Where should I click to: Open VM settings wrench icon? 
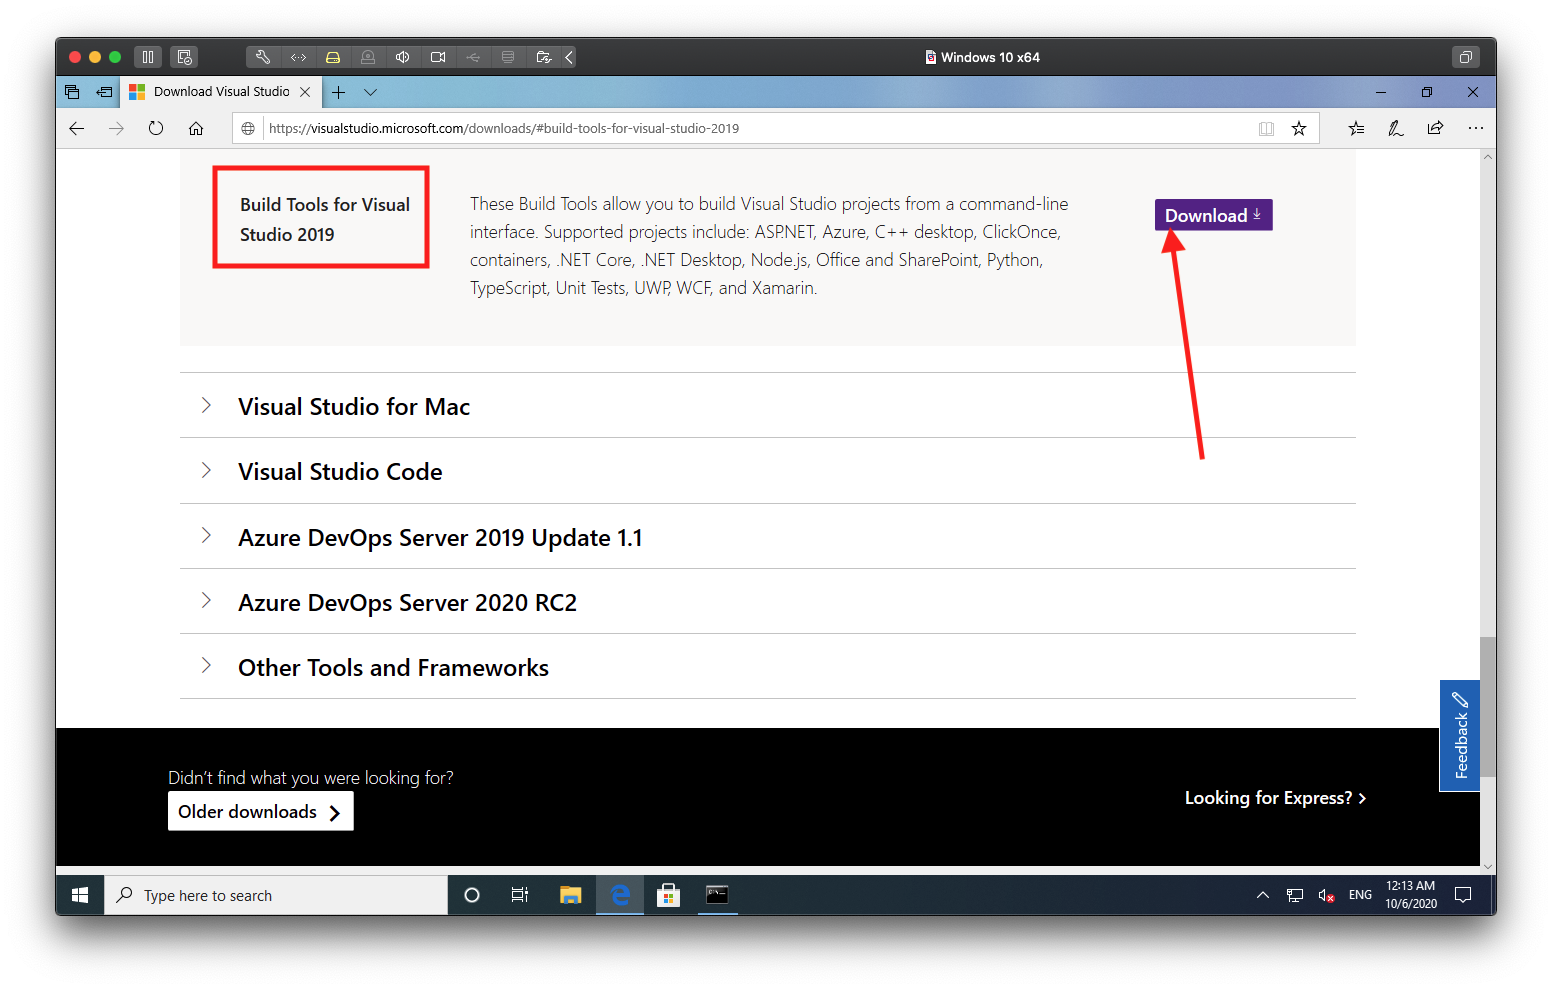tap(263, 57)
